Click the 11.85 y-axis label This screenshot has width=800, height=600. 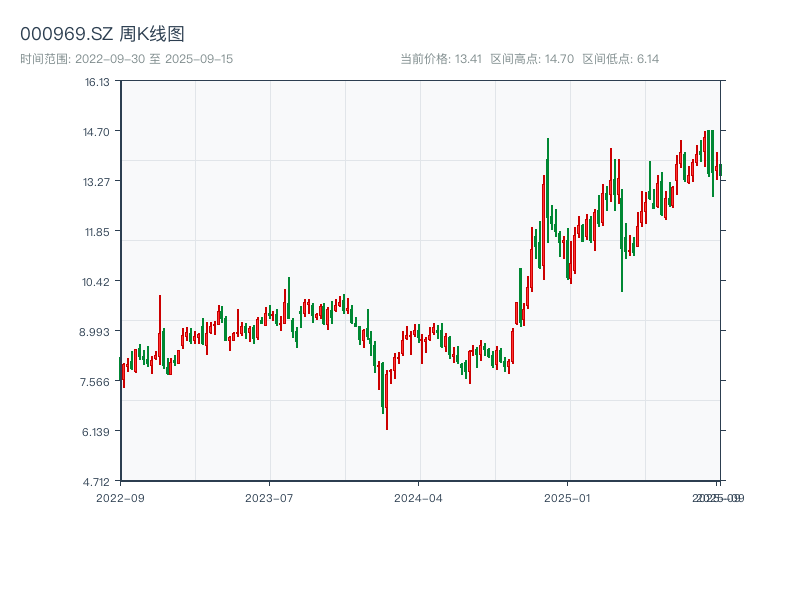(97, 232)
